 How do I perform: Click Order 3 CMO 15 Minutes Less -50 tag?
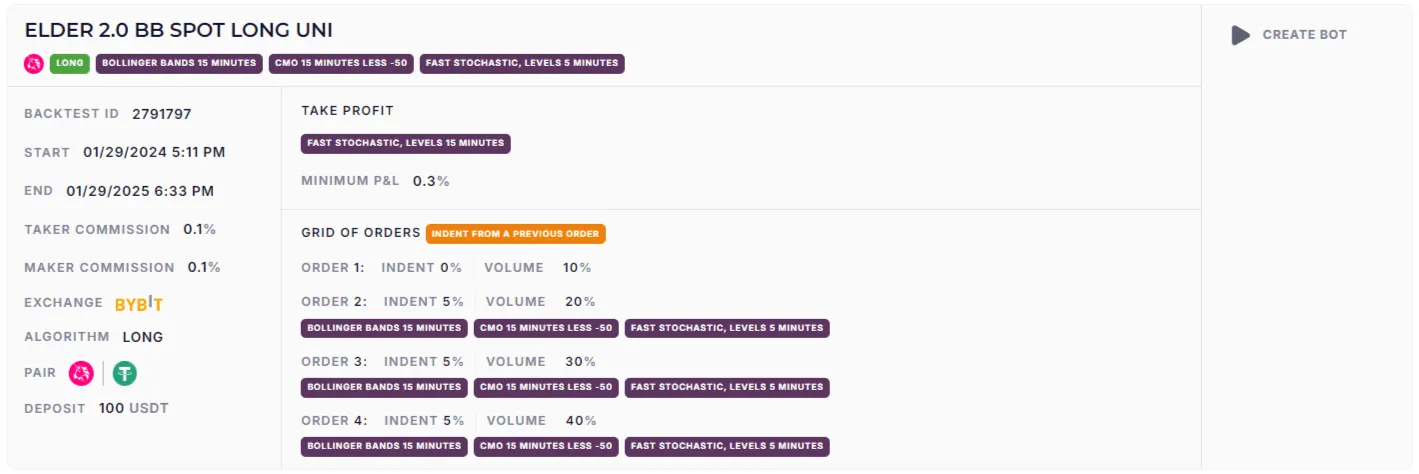pyautogui.click(x=546, y=387)
